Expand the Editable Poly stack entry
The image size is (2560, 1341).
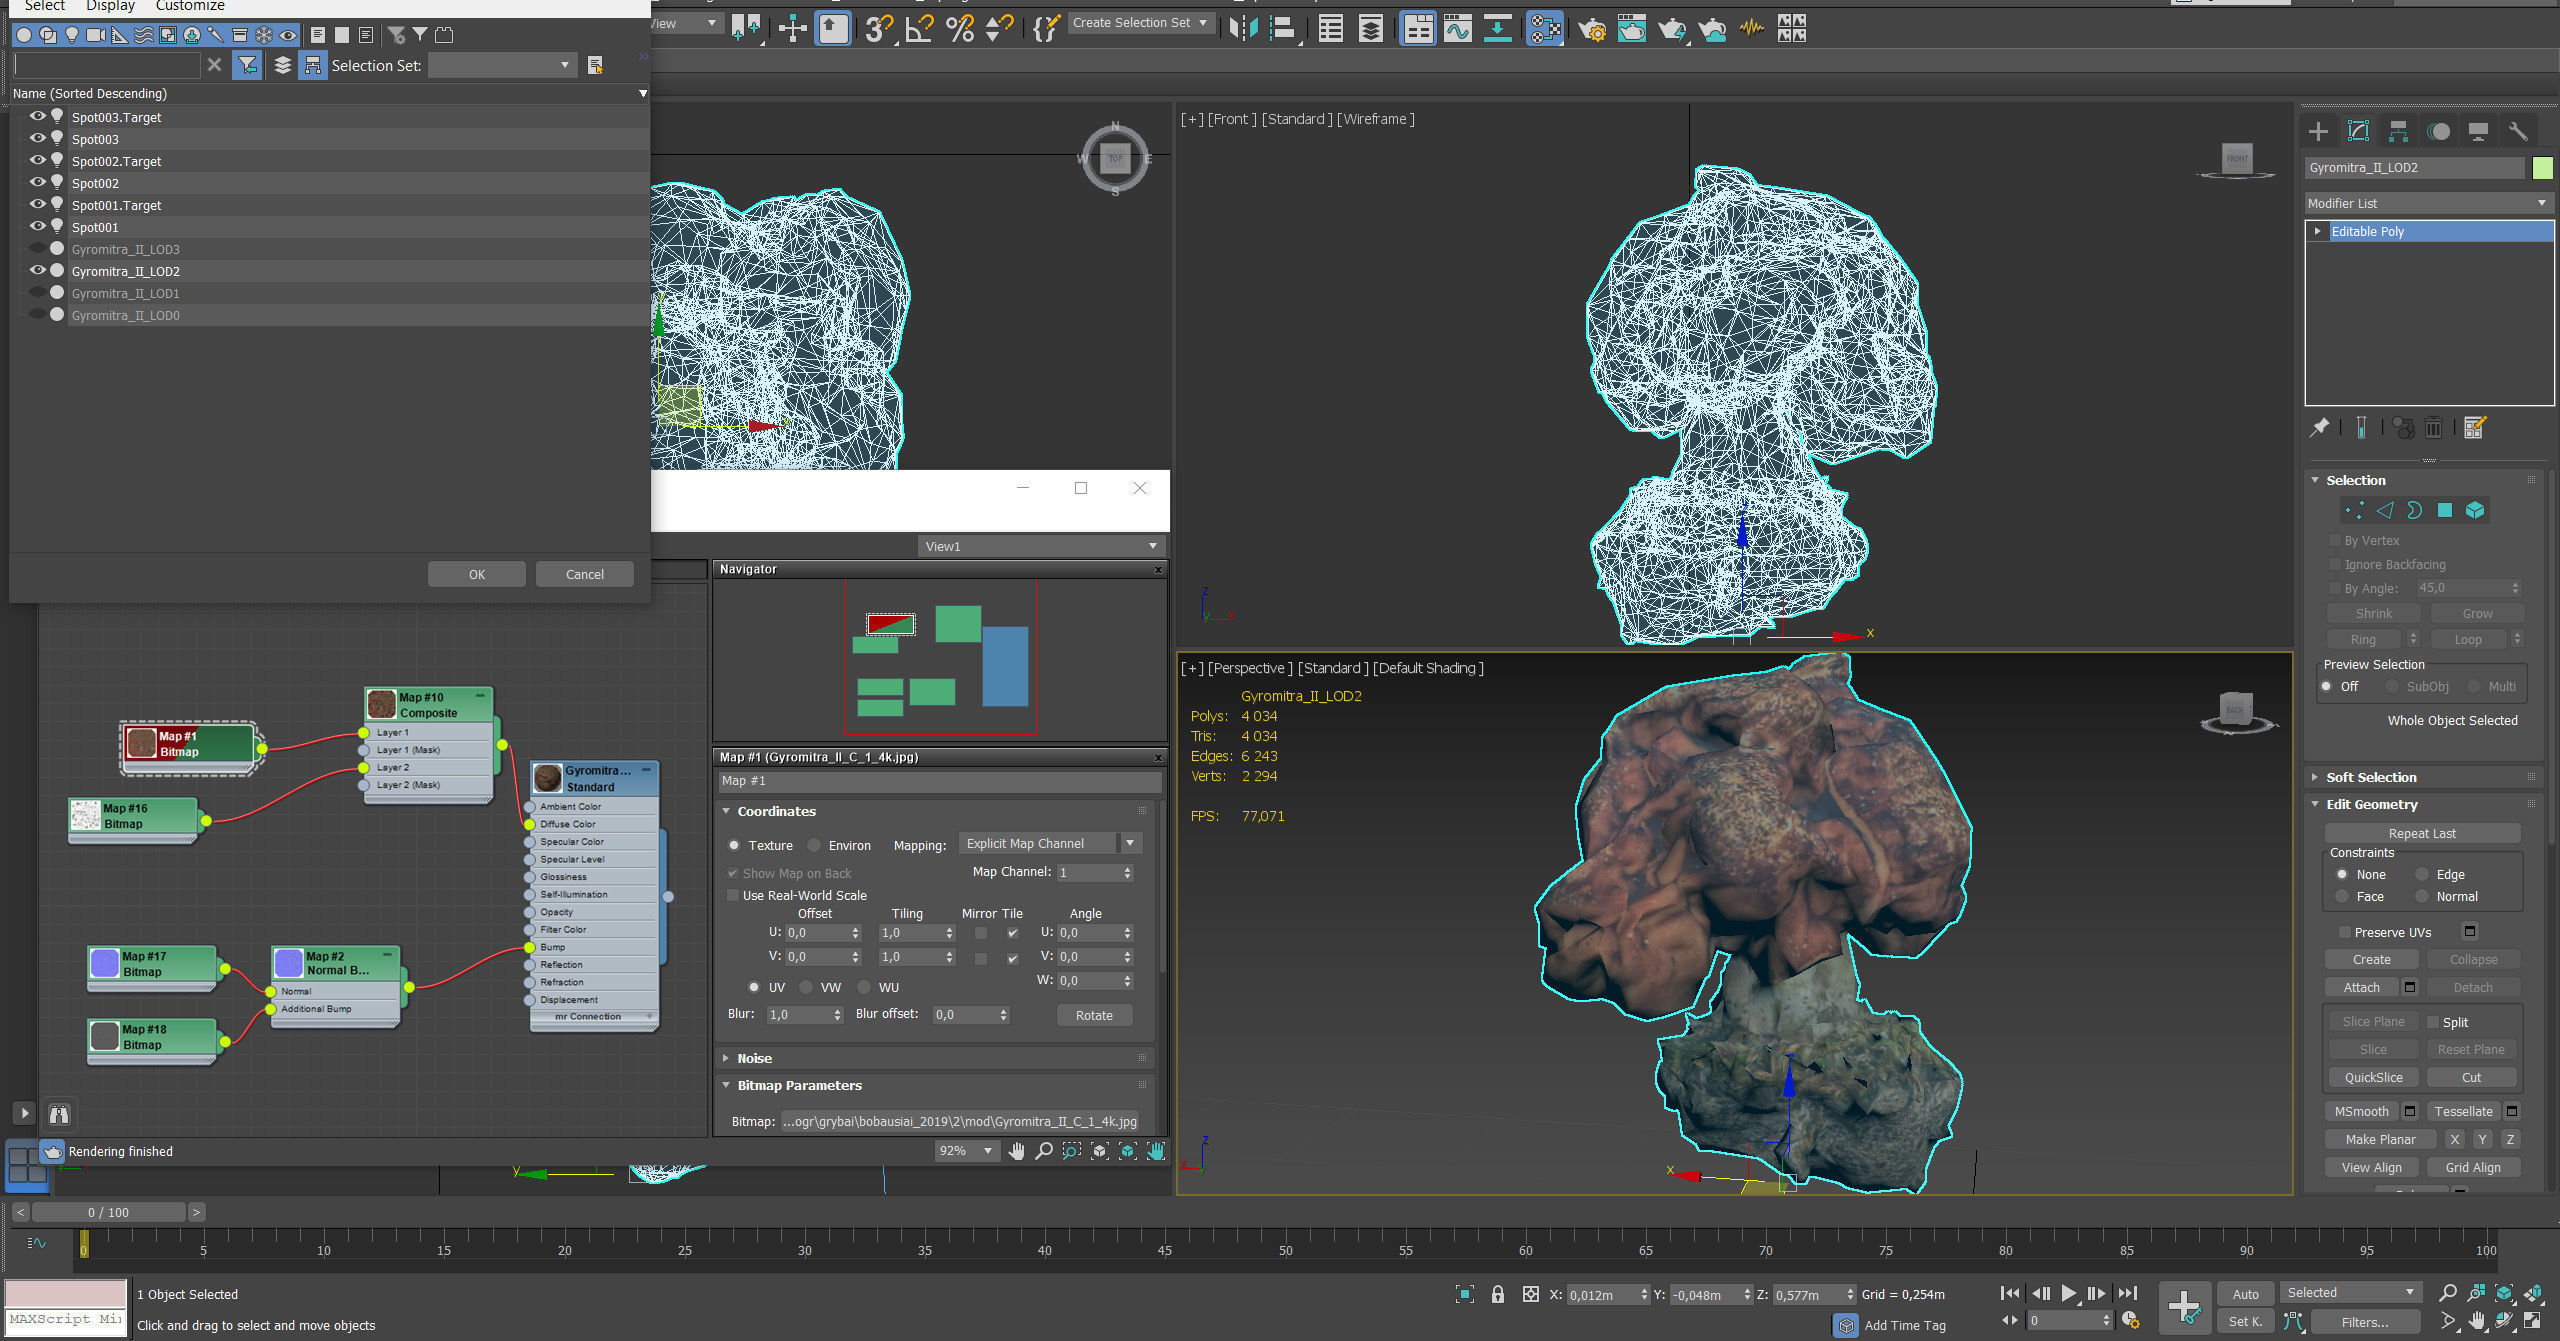point(2318,231)
